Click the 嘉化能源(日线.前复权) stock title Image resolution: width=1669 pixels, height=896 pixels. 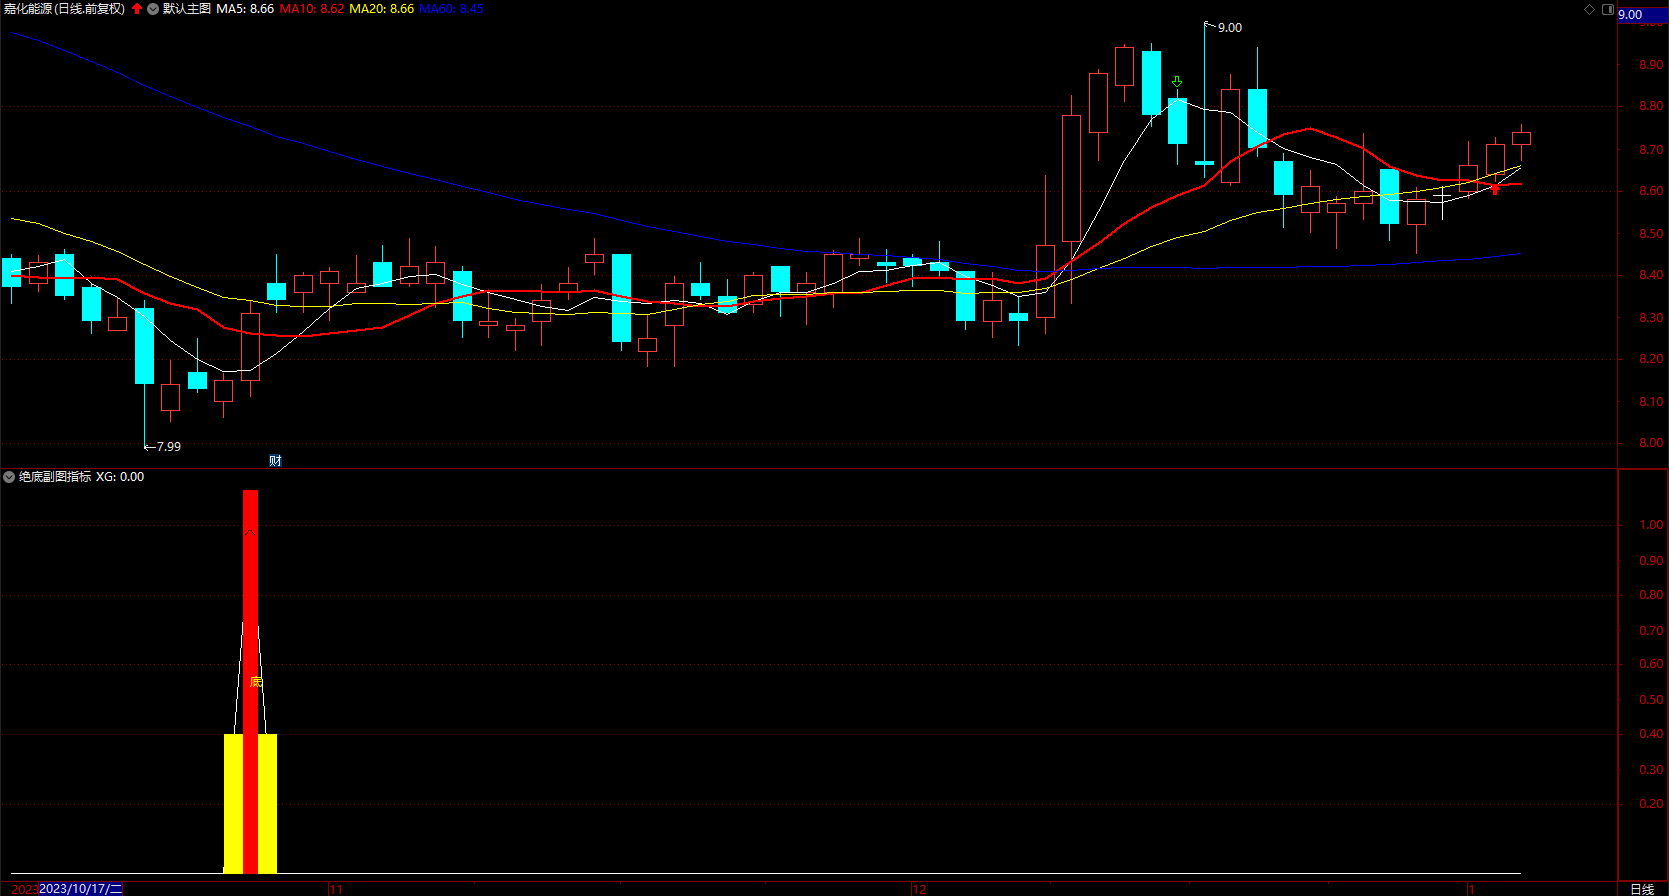point(64,9)
